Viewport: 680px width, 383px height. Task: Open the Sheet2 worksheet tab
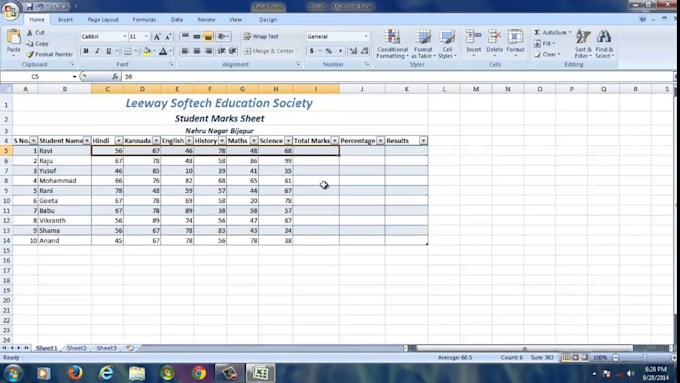click(x=76, y=348)
